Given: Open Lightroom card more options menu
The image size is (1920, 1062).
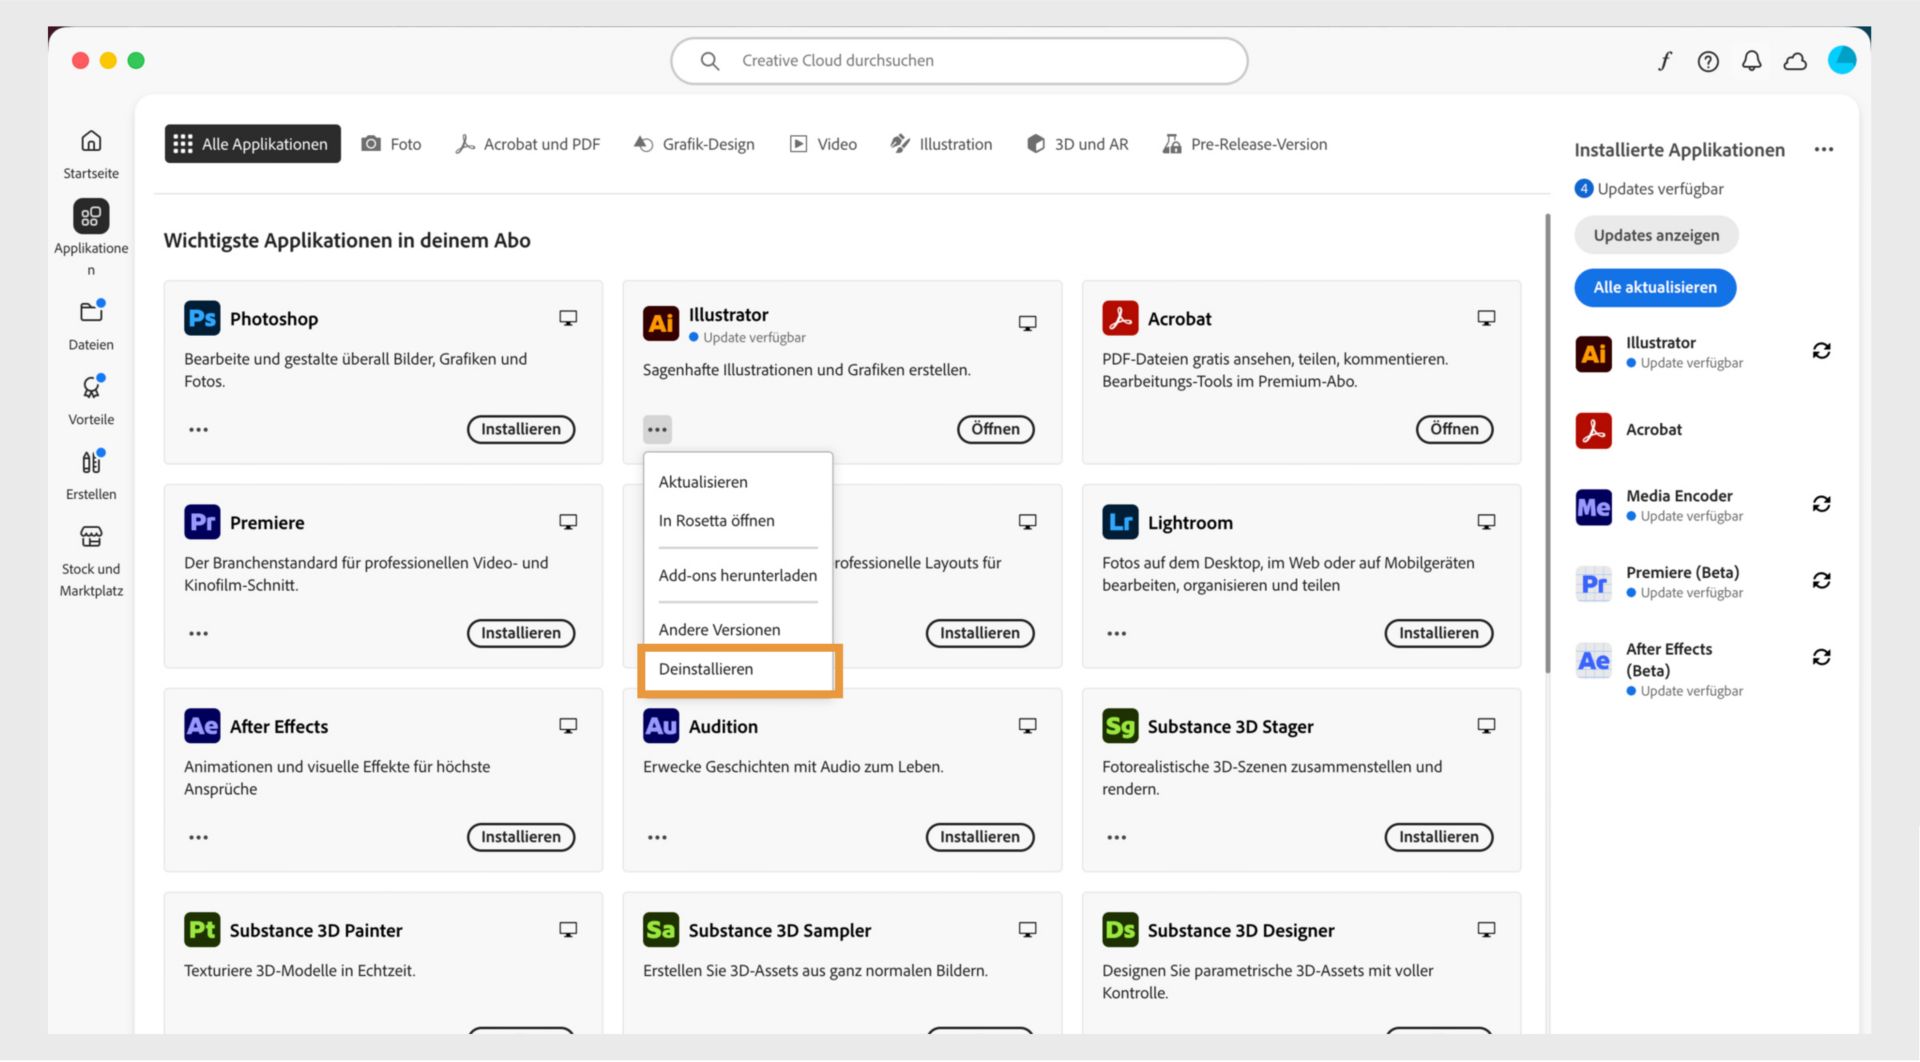Looking at the screenshot, I should 1116,634.
